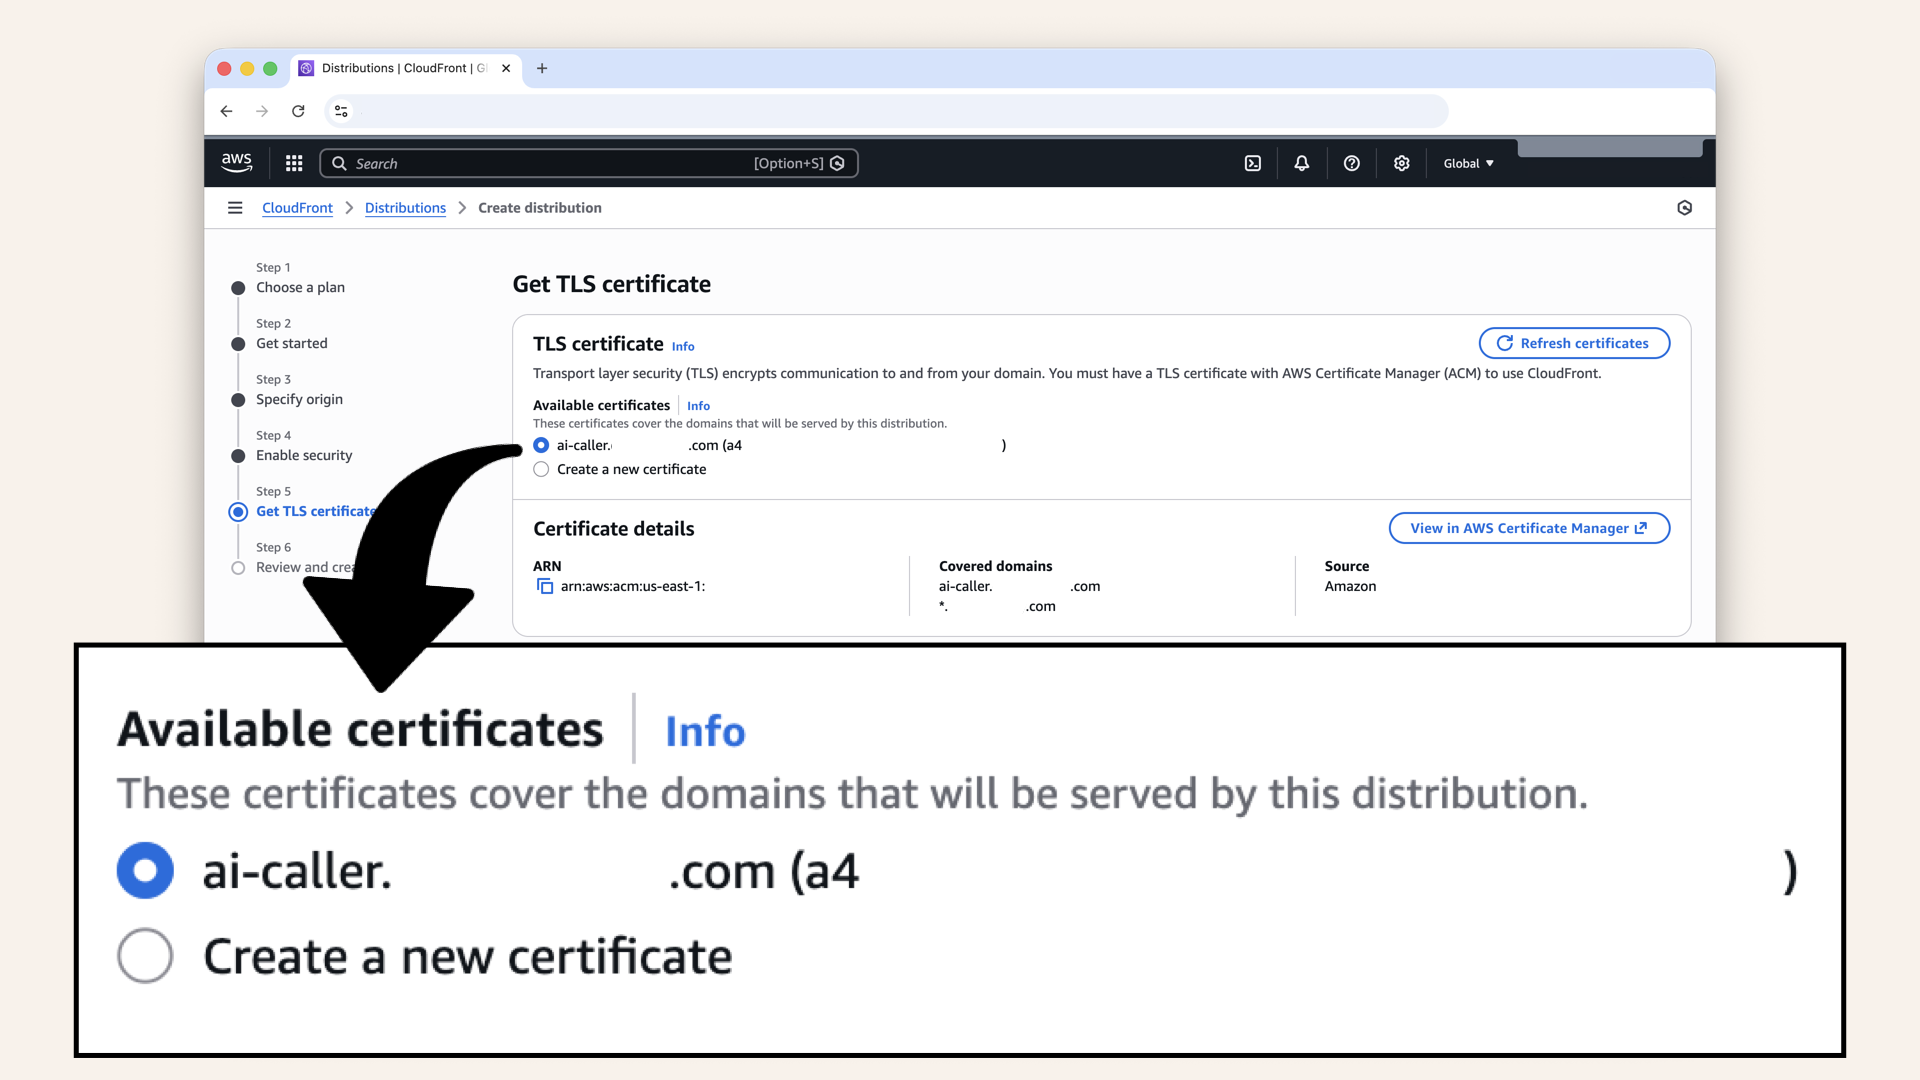This screenshot has height=1080, width=1920.
Task: Open the CloudShell terminal icon
Action: coord(1253,163)
